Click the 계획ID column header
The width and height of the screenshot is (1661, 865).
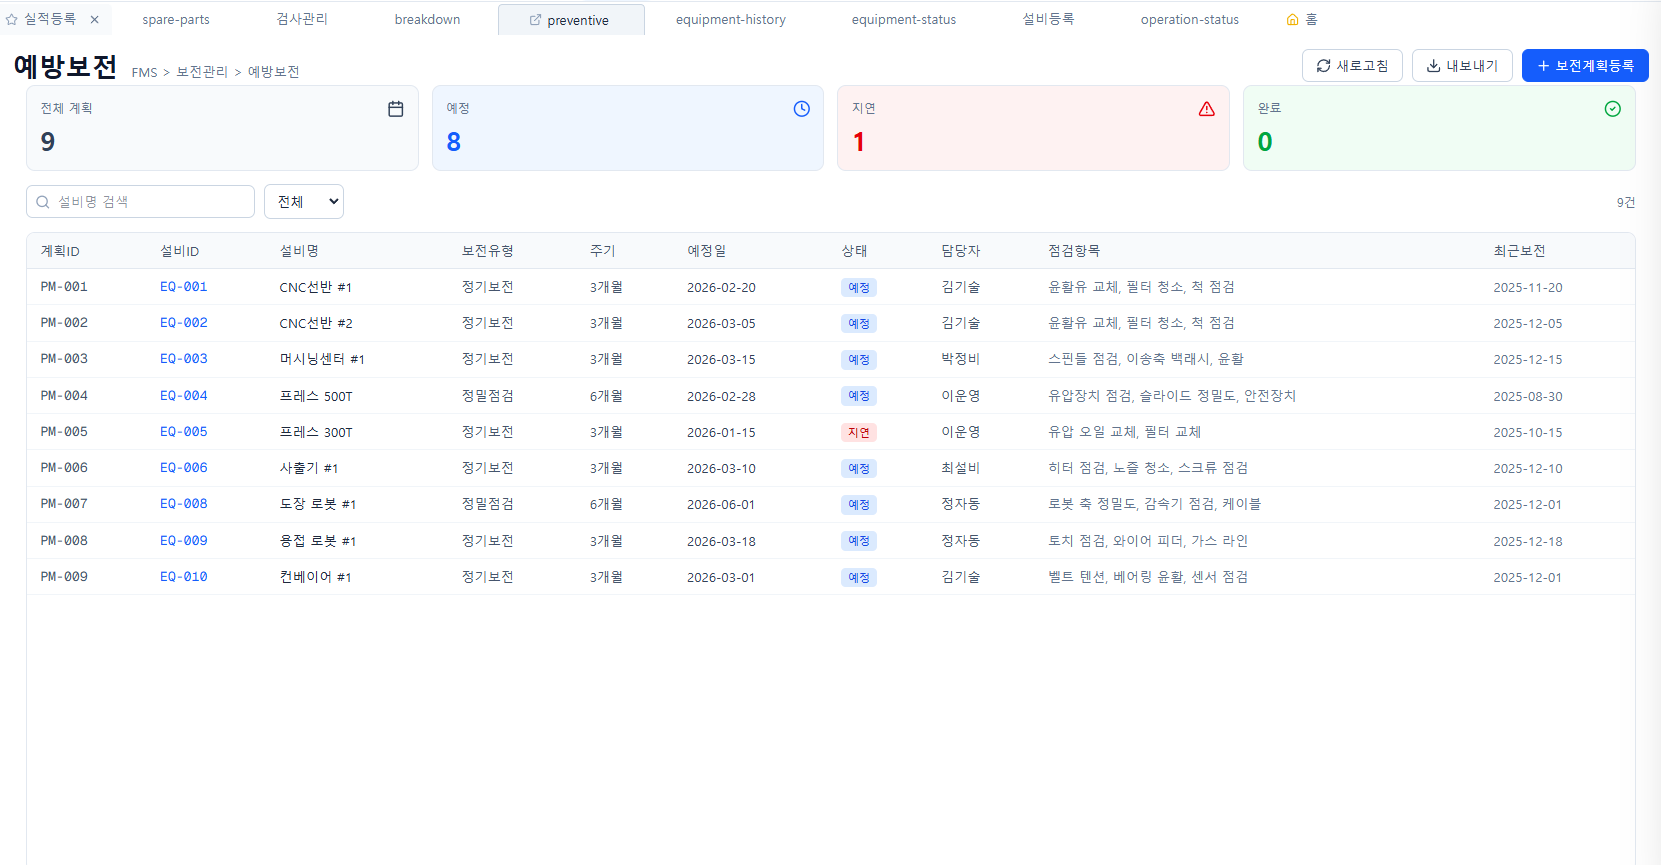60,251
